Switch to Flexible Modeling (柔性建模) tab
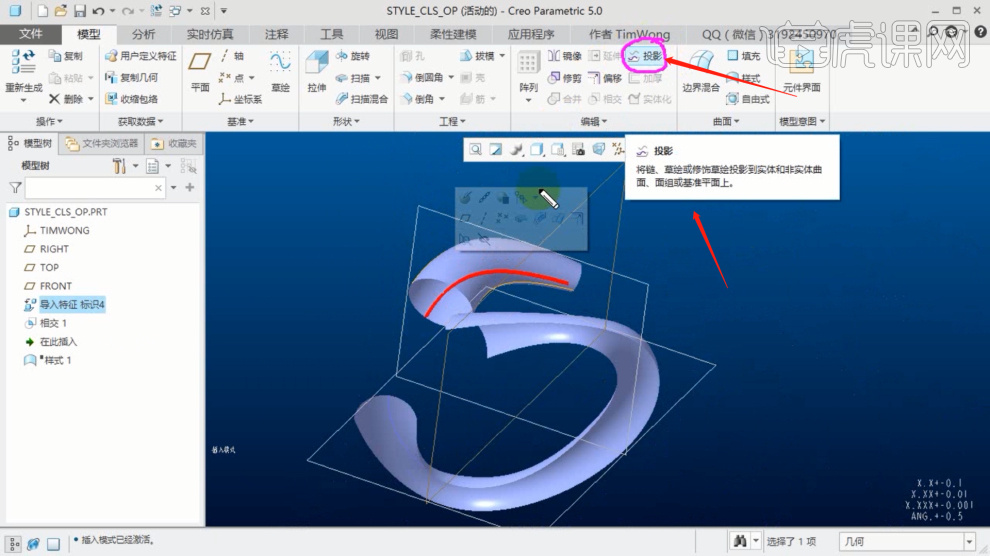The width and height of the screenshot is (990, 556). pos(453,34)
